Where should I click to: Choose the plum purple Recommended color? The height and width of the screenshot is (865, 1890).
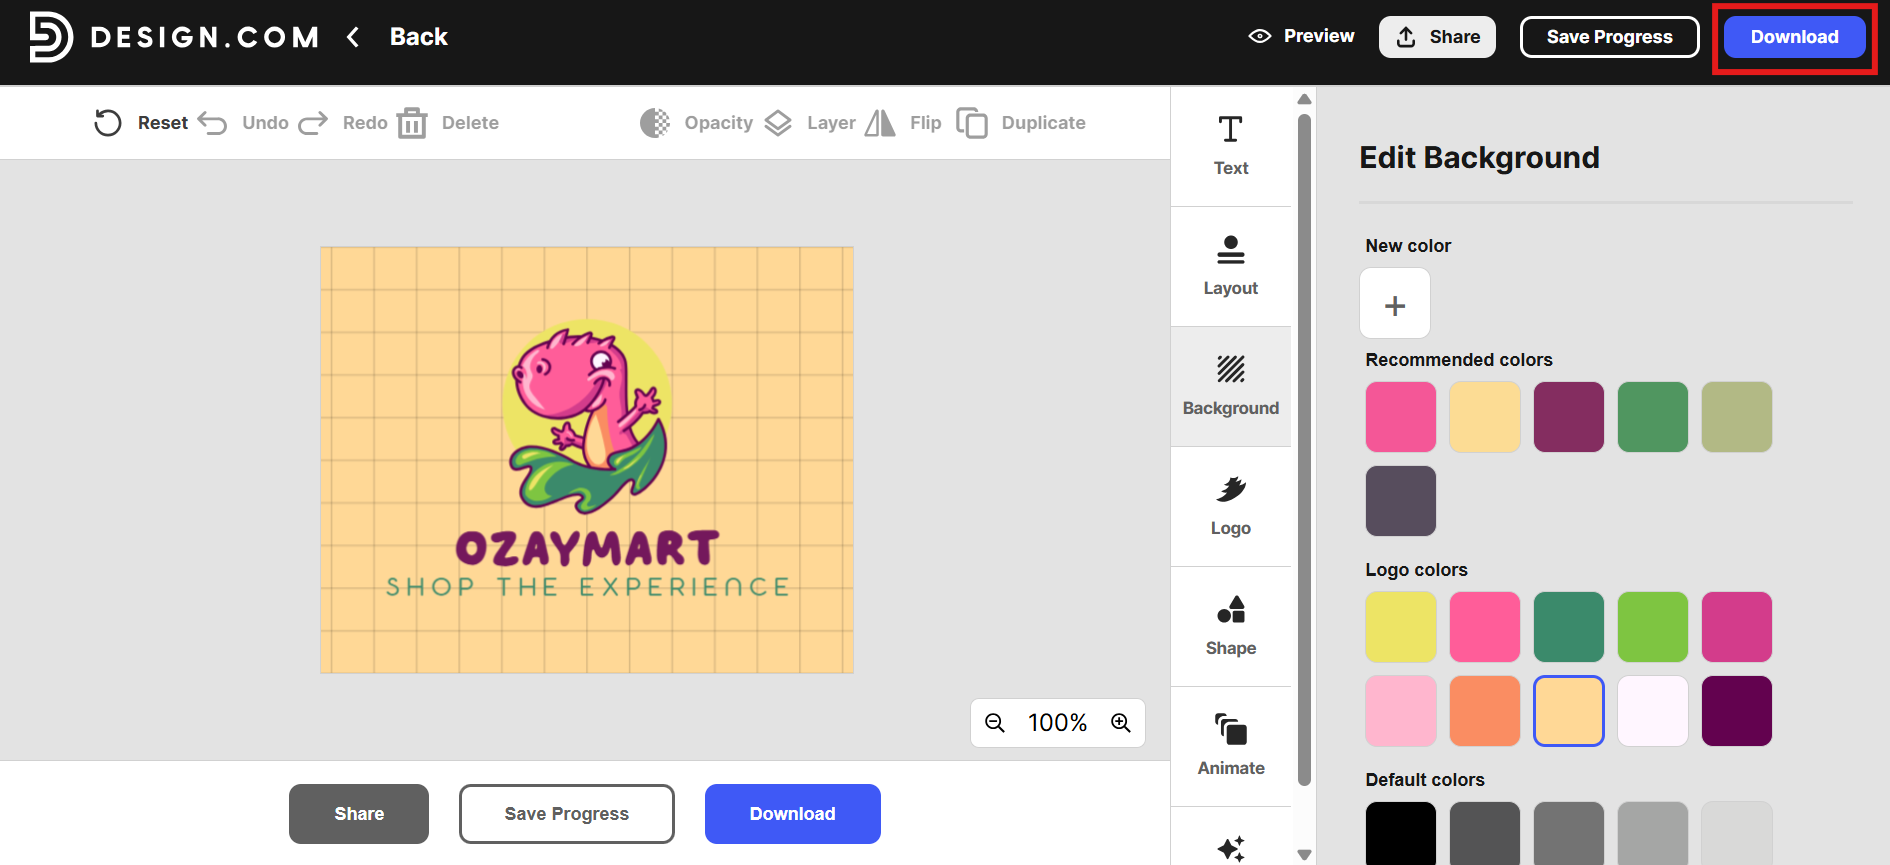point(1569,417)
